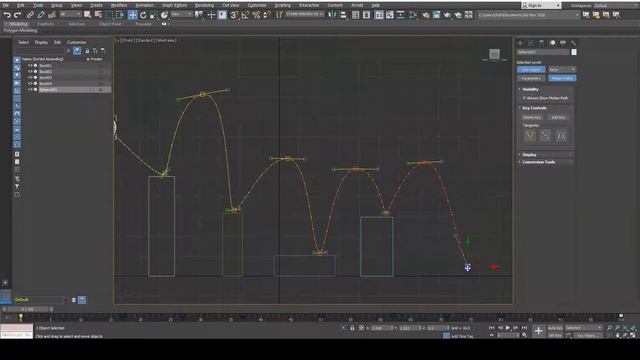Viewport: 640px width, 360px height.
Task: Click the Parameters button
Action: (x=531, y=78)
